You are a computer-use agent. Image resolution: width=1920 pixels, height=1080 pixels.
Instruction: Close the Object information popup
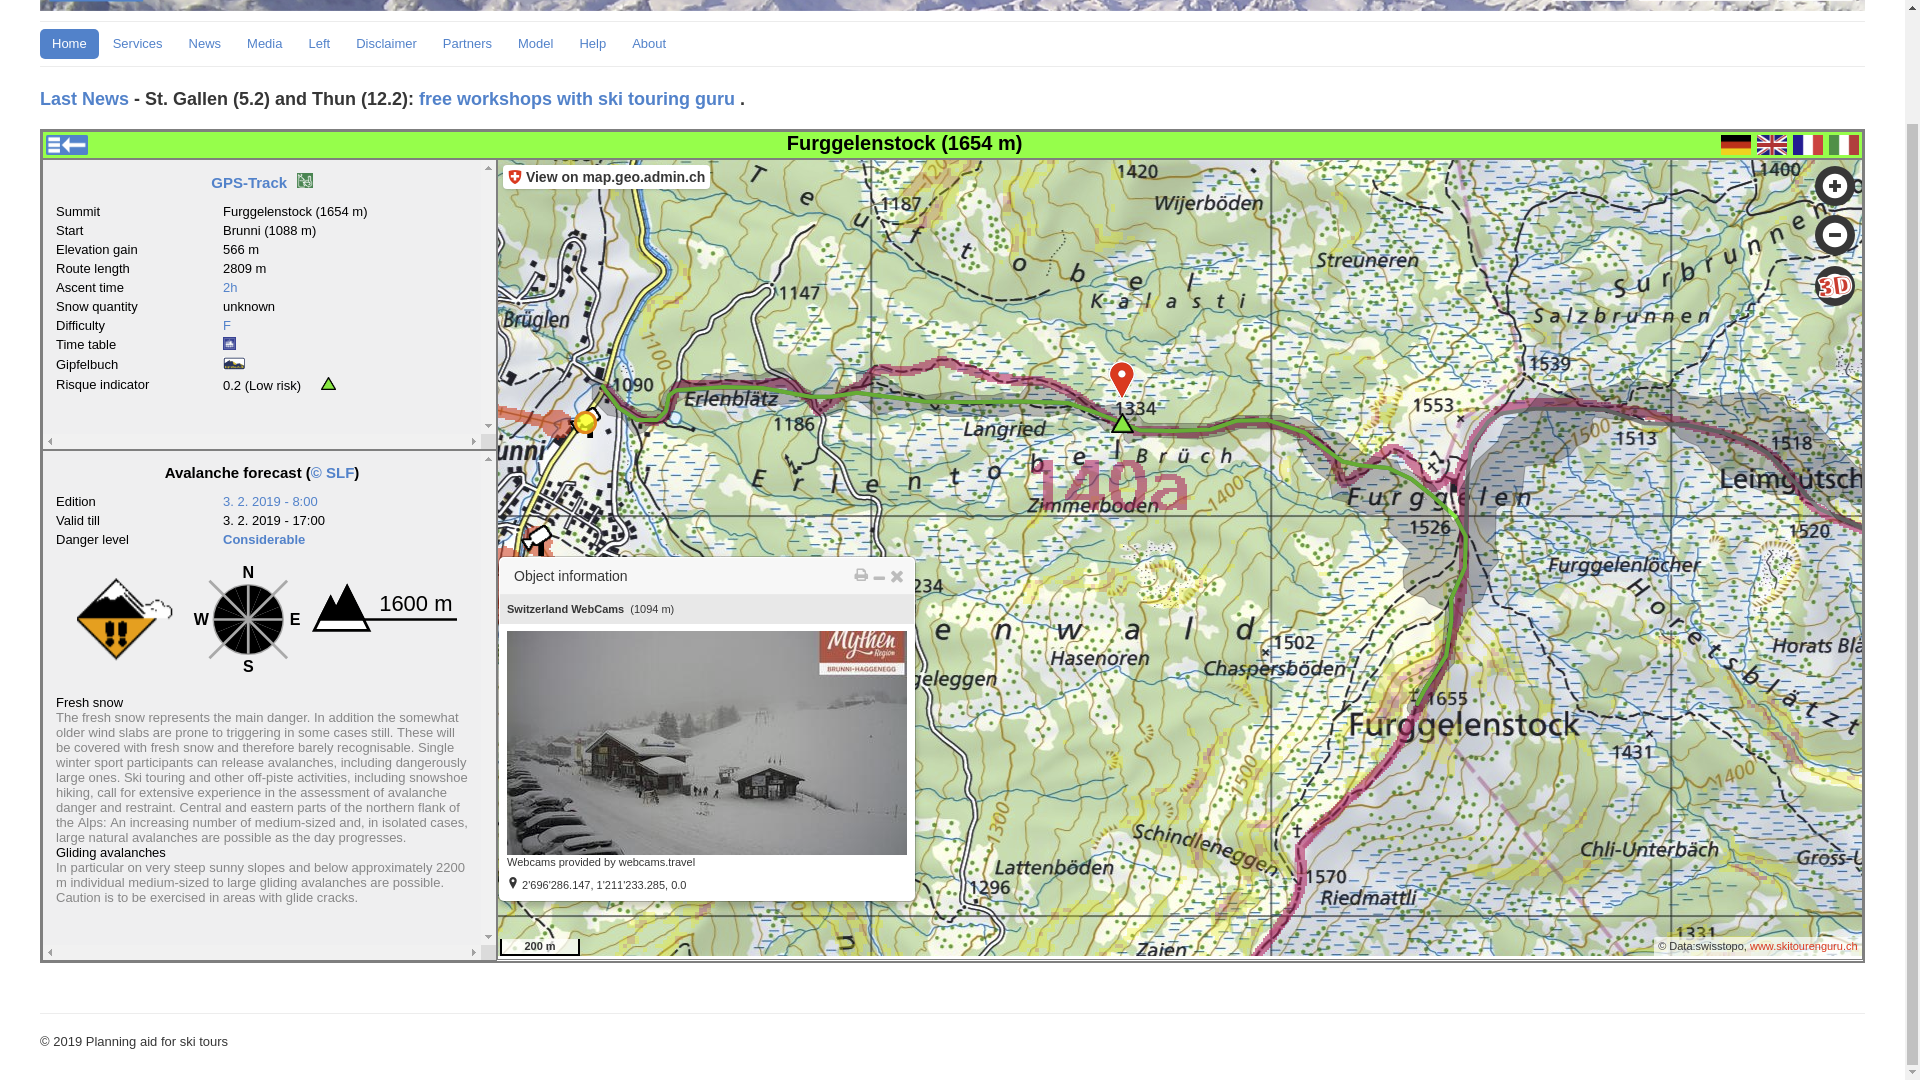[897, 577]
